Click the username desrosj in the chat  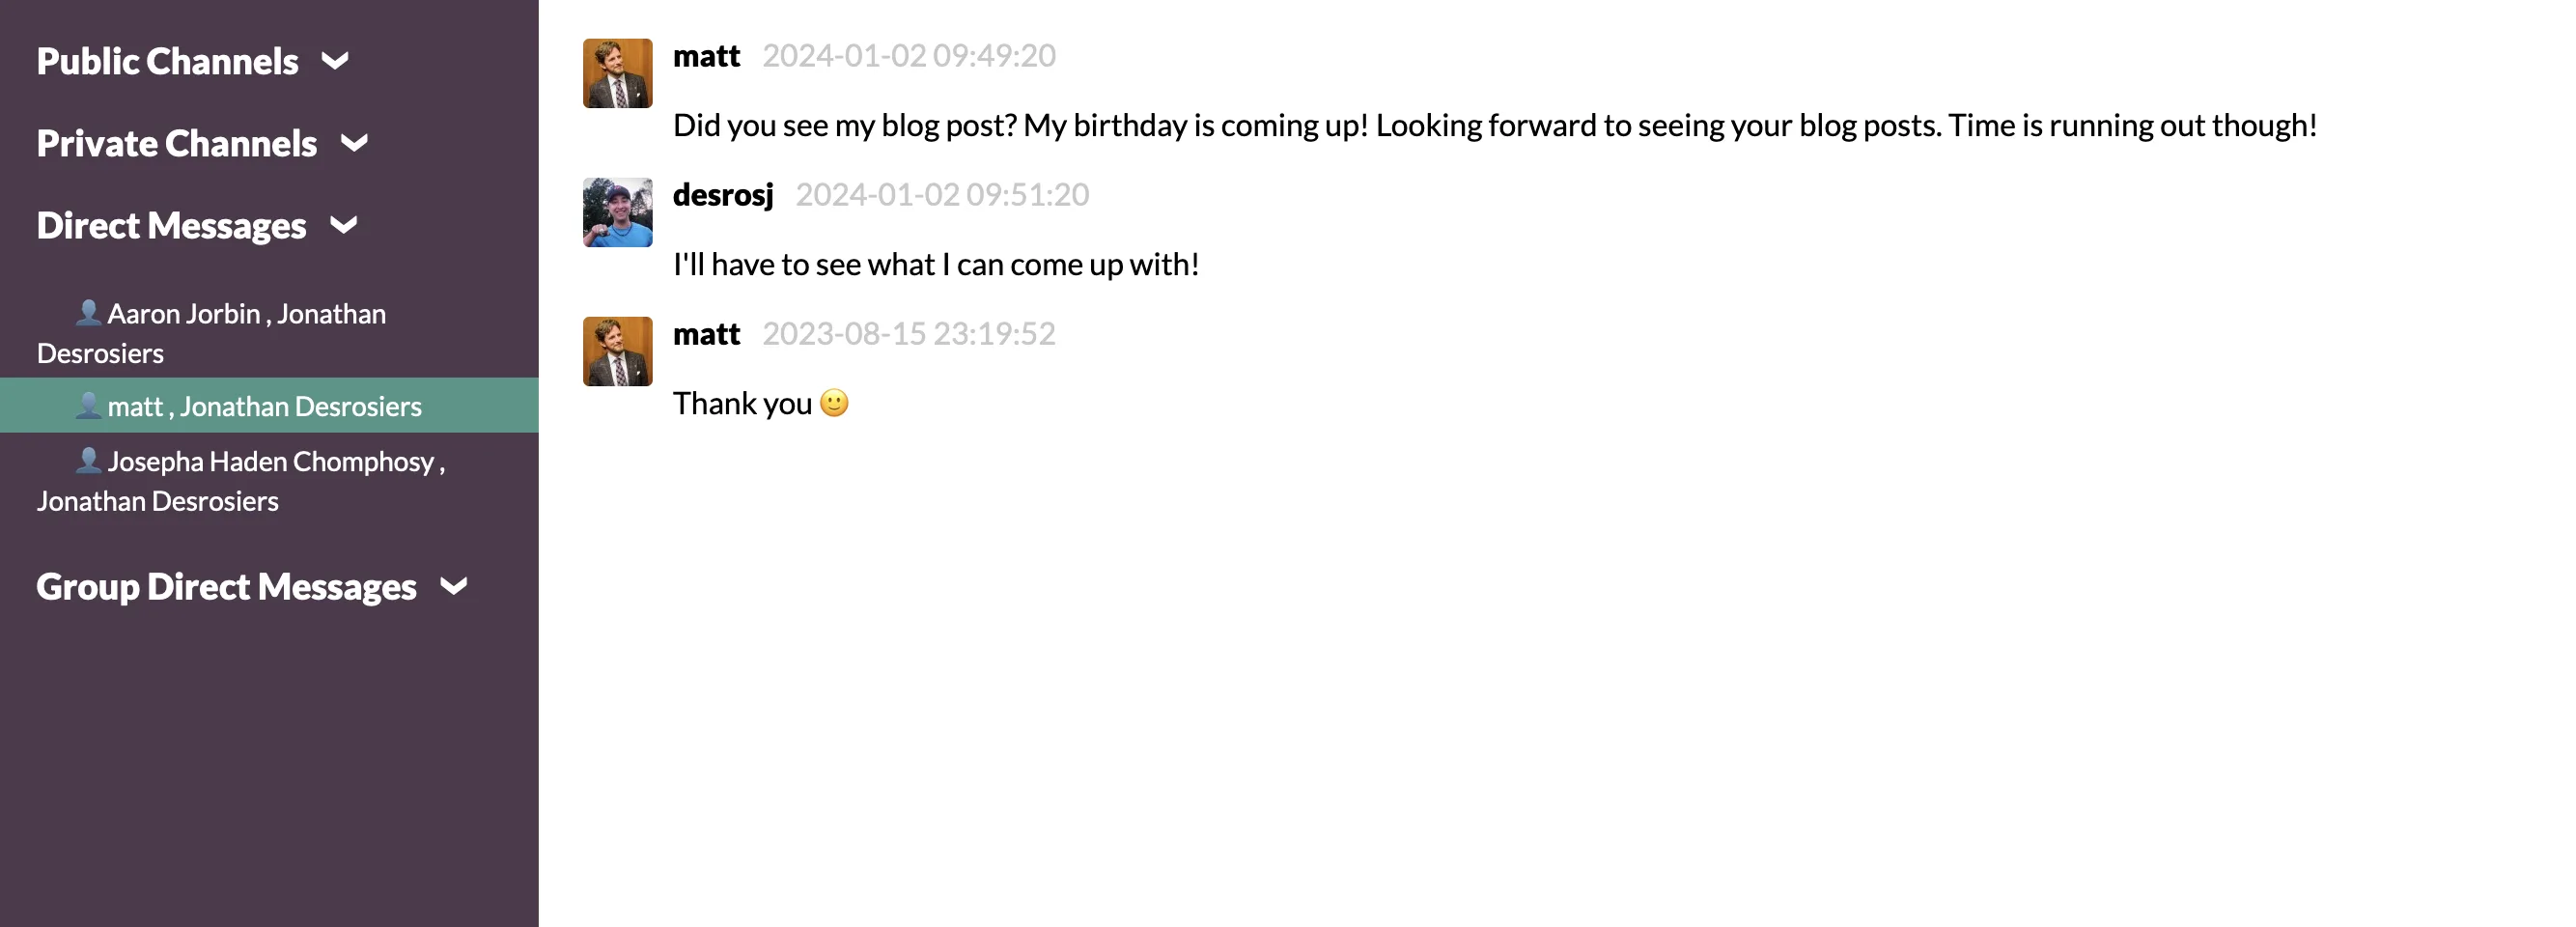(x=723, y=195)
